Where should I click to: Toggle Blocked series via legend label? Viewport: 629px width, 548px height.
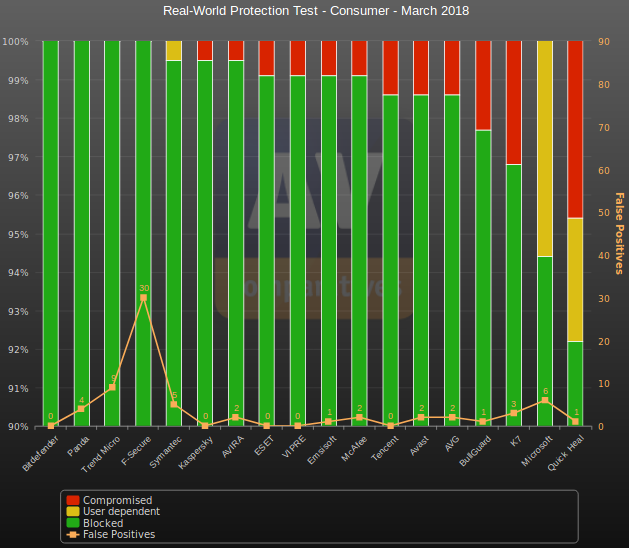[x=103, y=523]
